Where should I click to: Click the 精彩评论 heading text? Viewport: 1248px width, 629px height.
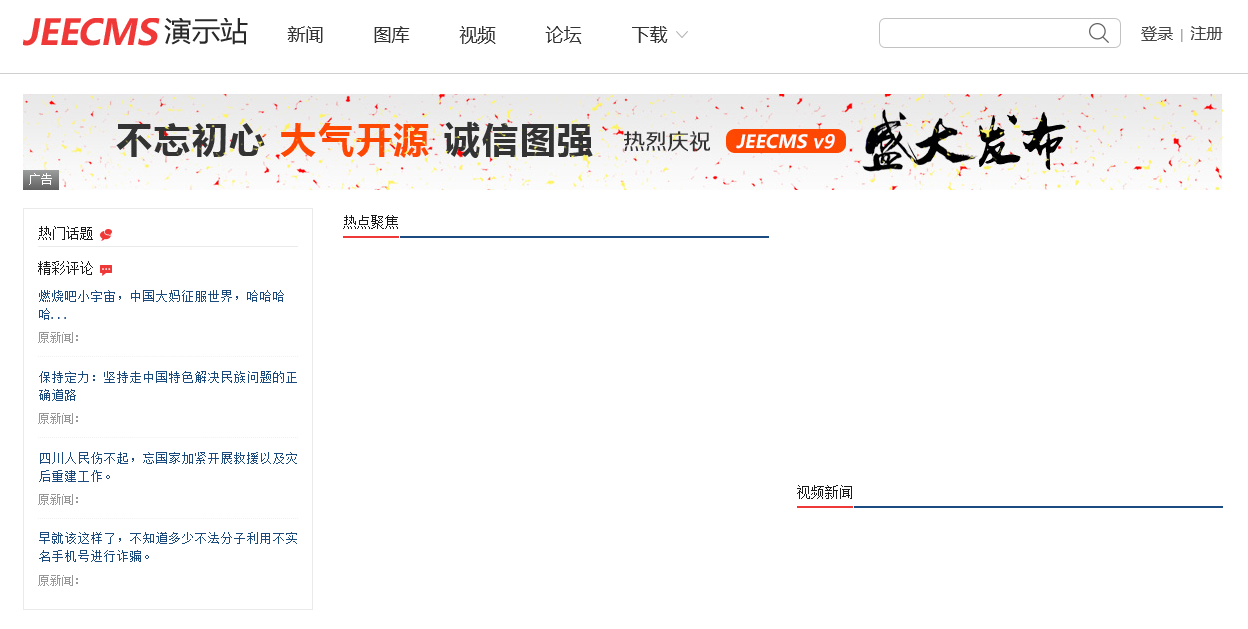pyautogui.click(x=66, y=269)
